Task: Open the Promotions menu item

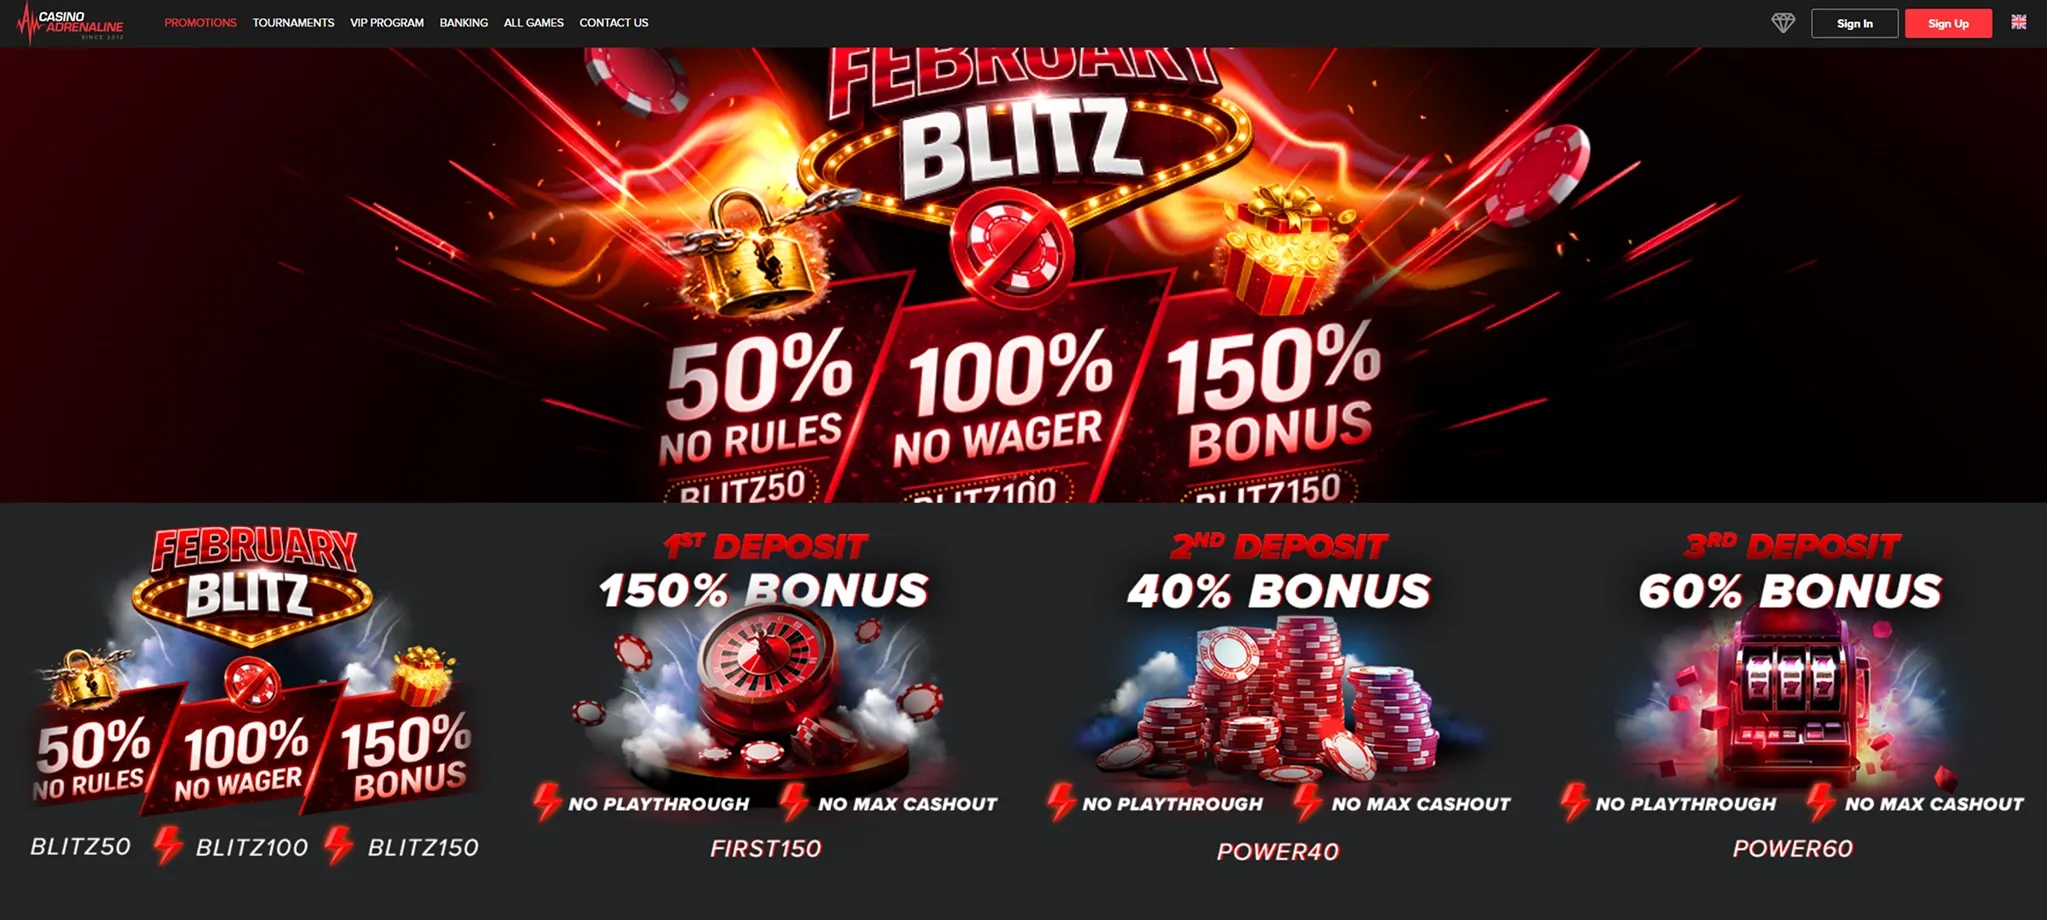Action: [200, 23]
